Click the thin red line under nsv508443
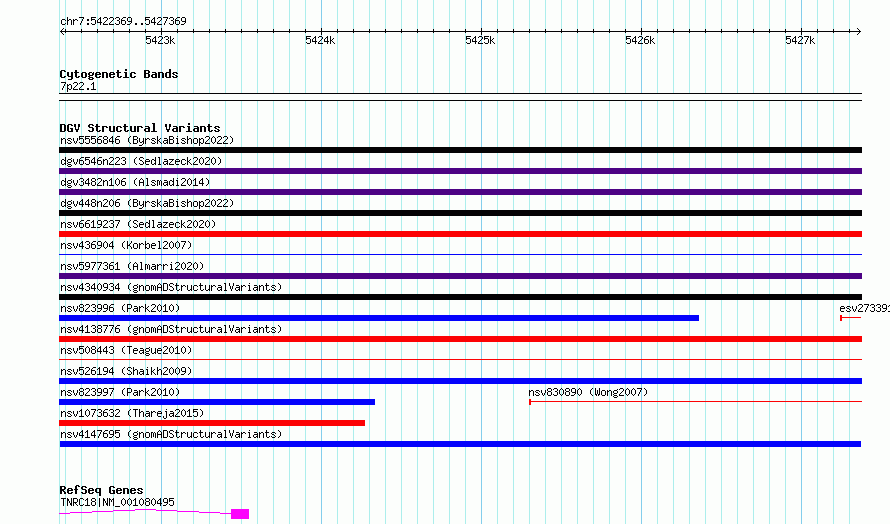 [x=460, y=359]
